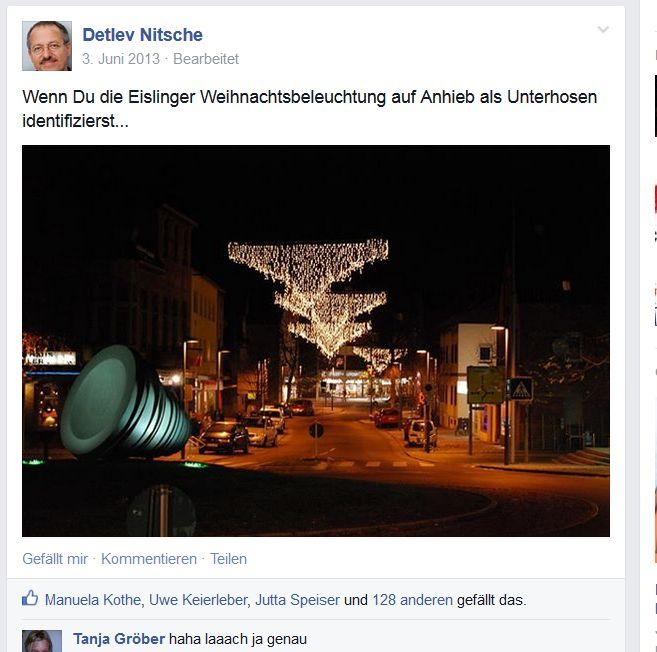Open Jutta Speiser's profile

(x=297, y=600)
